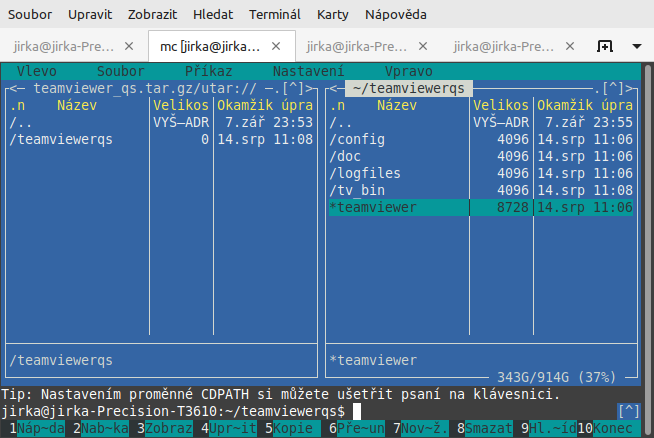Open the mc Vpravo panel menu

click(408, 71)
